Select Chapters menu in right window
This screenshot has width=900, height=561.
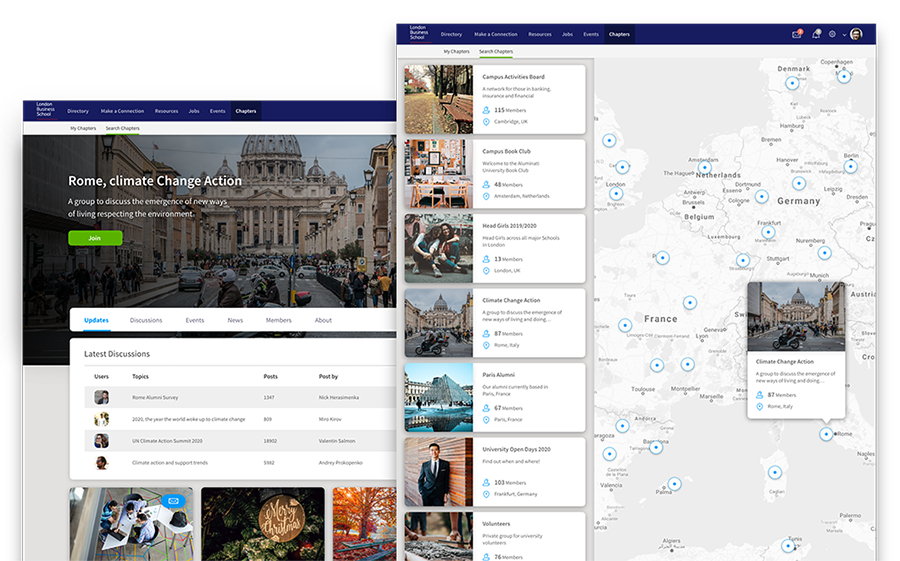[x=619, y=34]
